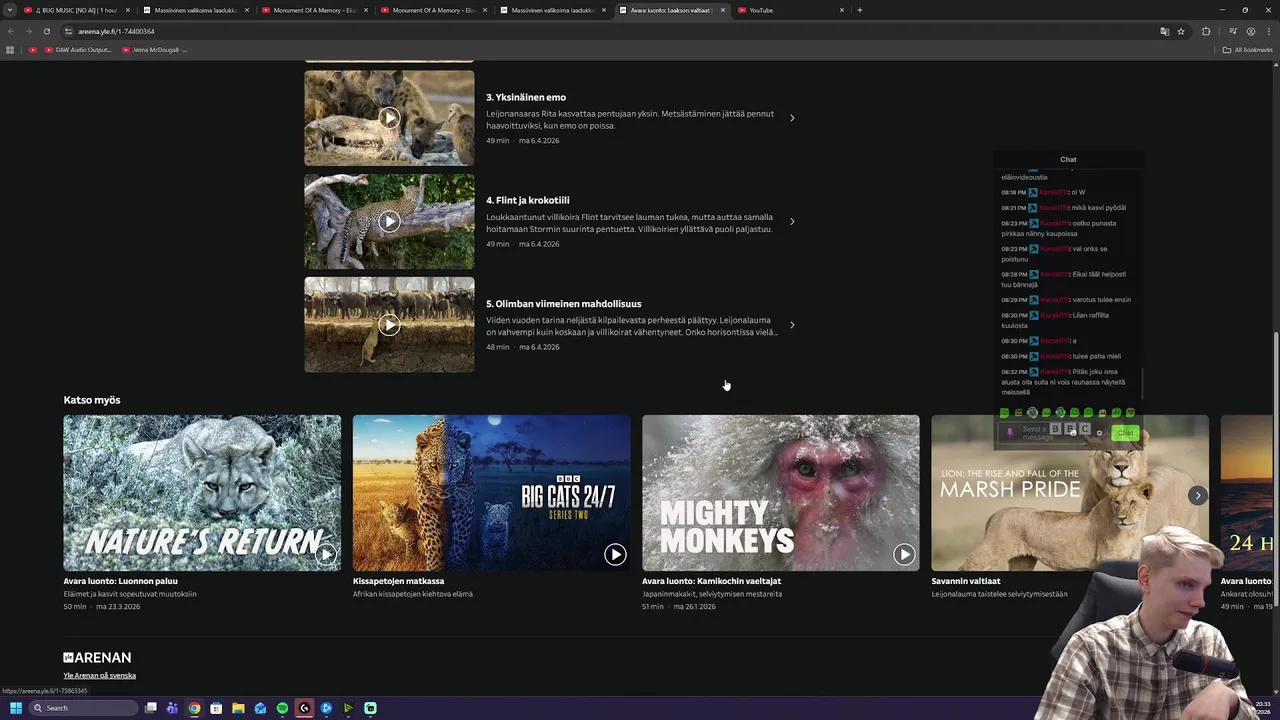Go back in browser history
Viewport: 1280px width, 720px height.
click(11, 31)
